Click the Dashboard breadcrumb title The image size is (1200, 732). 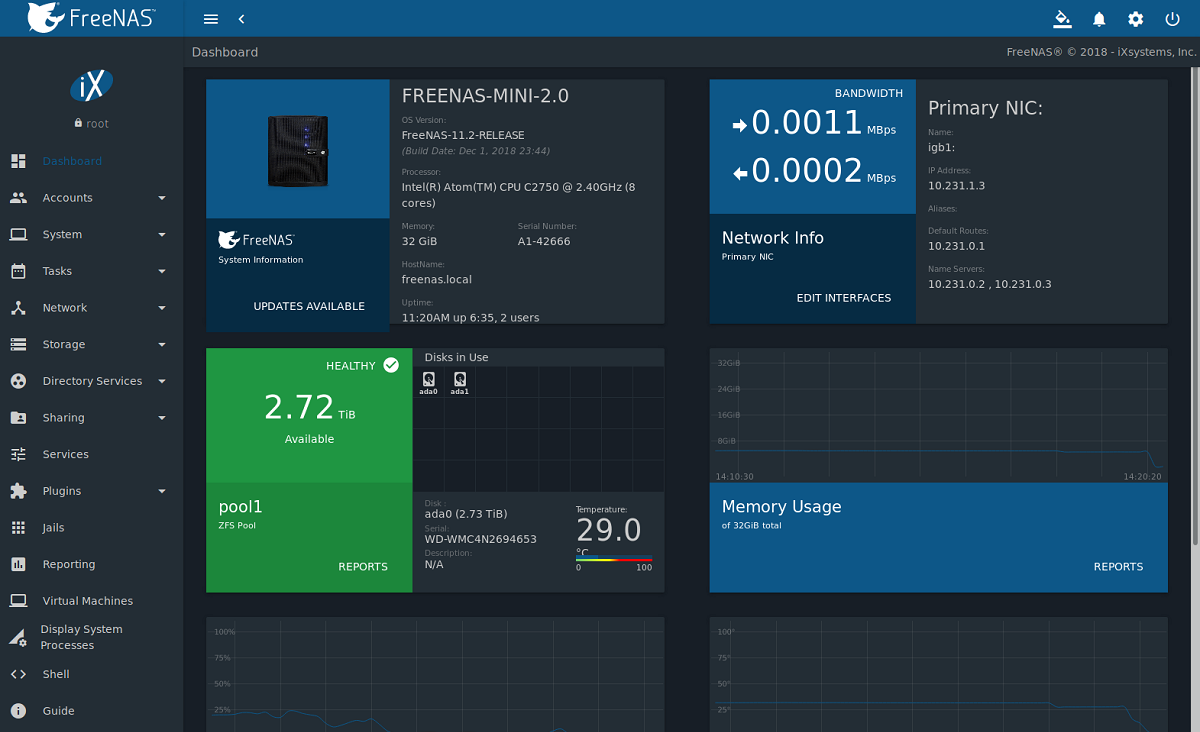[225, 52]
